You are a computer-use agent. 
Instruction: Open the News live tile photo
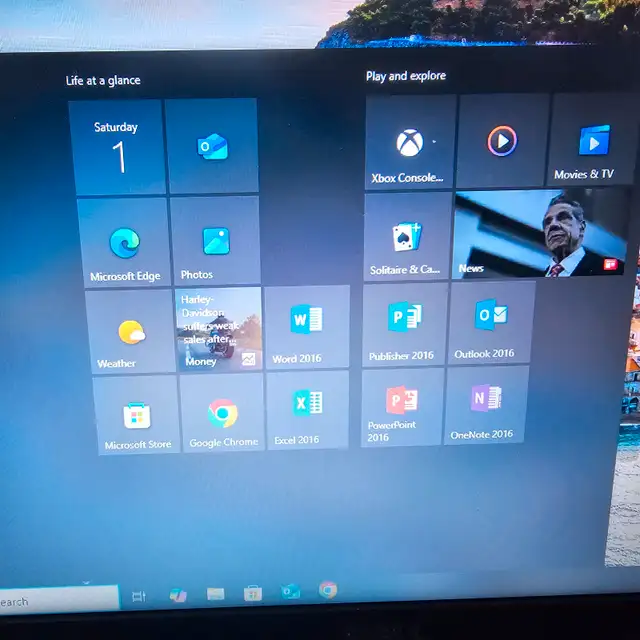point(540,234)
